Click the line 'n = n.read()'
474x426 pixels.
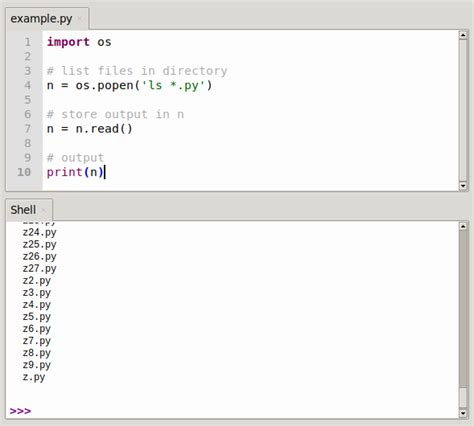pos(90,129)
